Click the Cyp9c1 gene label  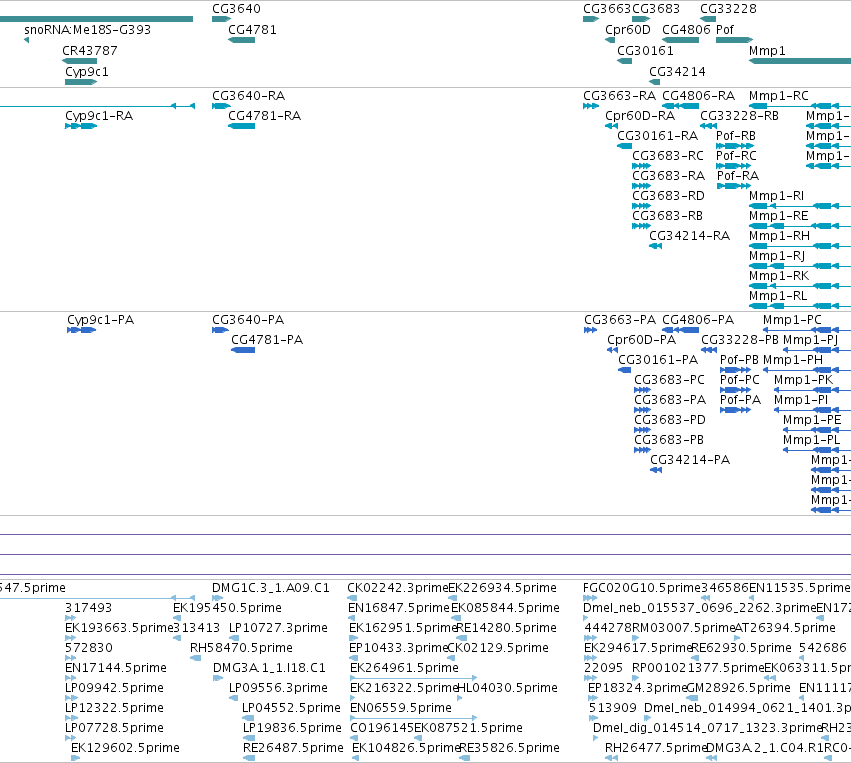[x=87, y=72]
